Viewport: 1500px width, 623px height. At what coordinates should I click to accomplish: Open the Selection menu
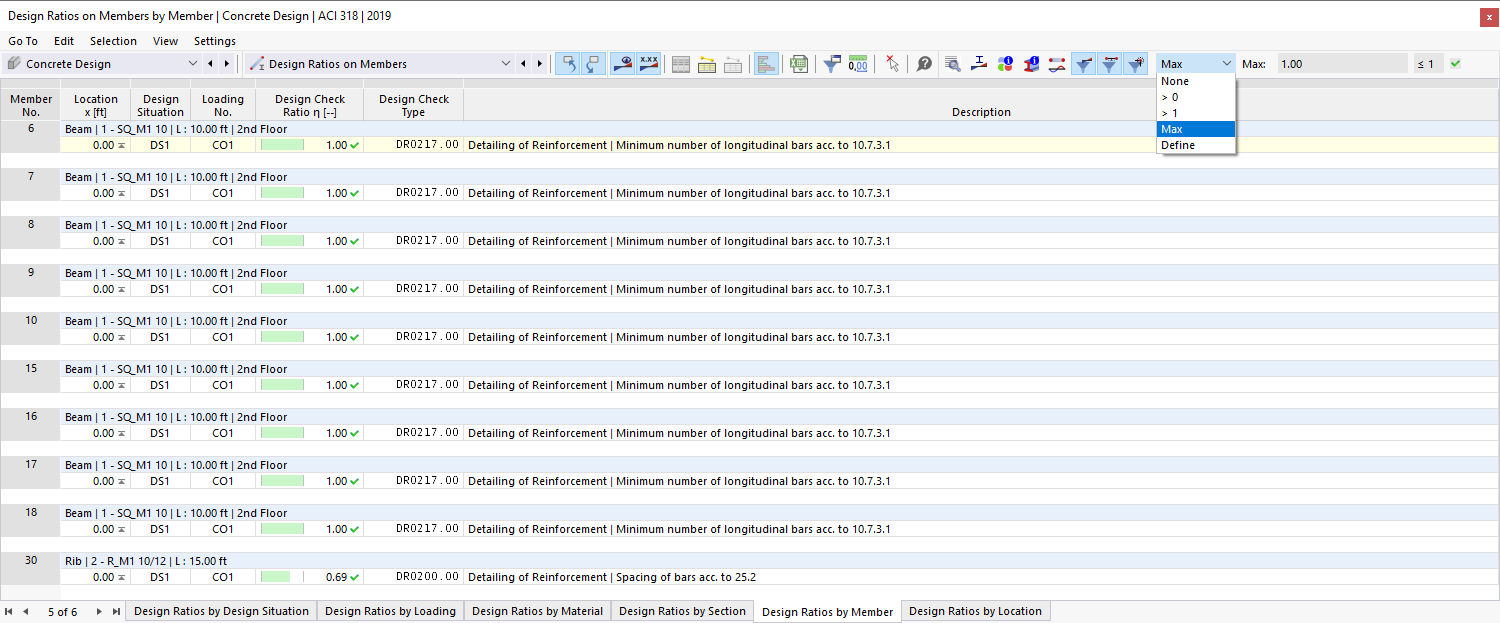click(x=113, y=41)
